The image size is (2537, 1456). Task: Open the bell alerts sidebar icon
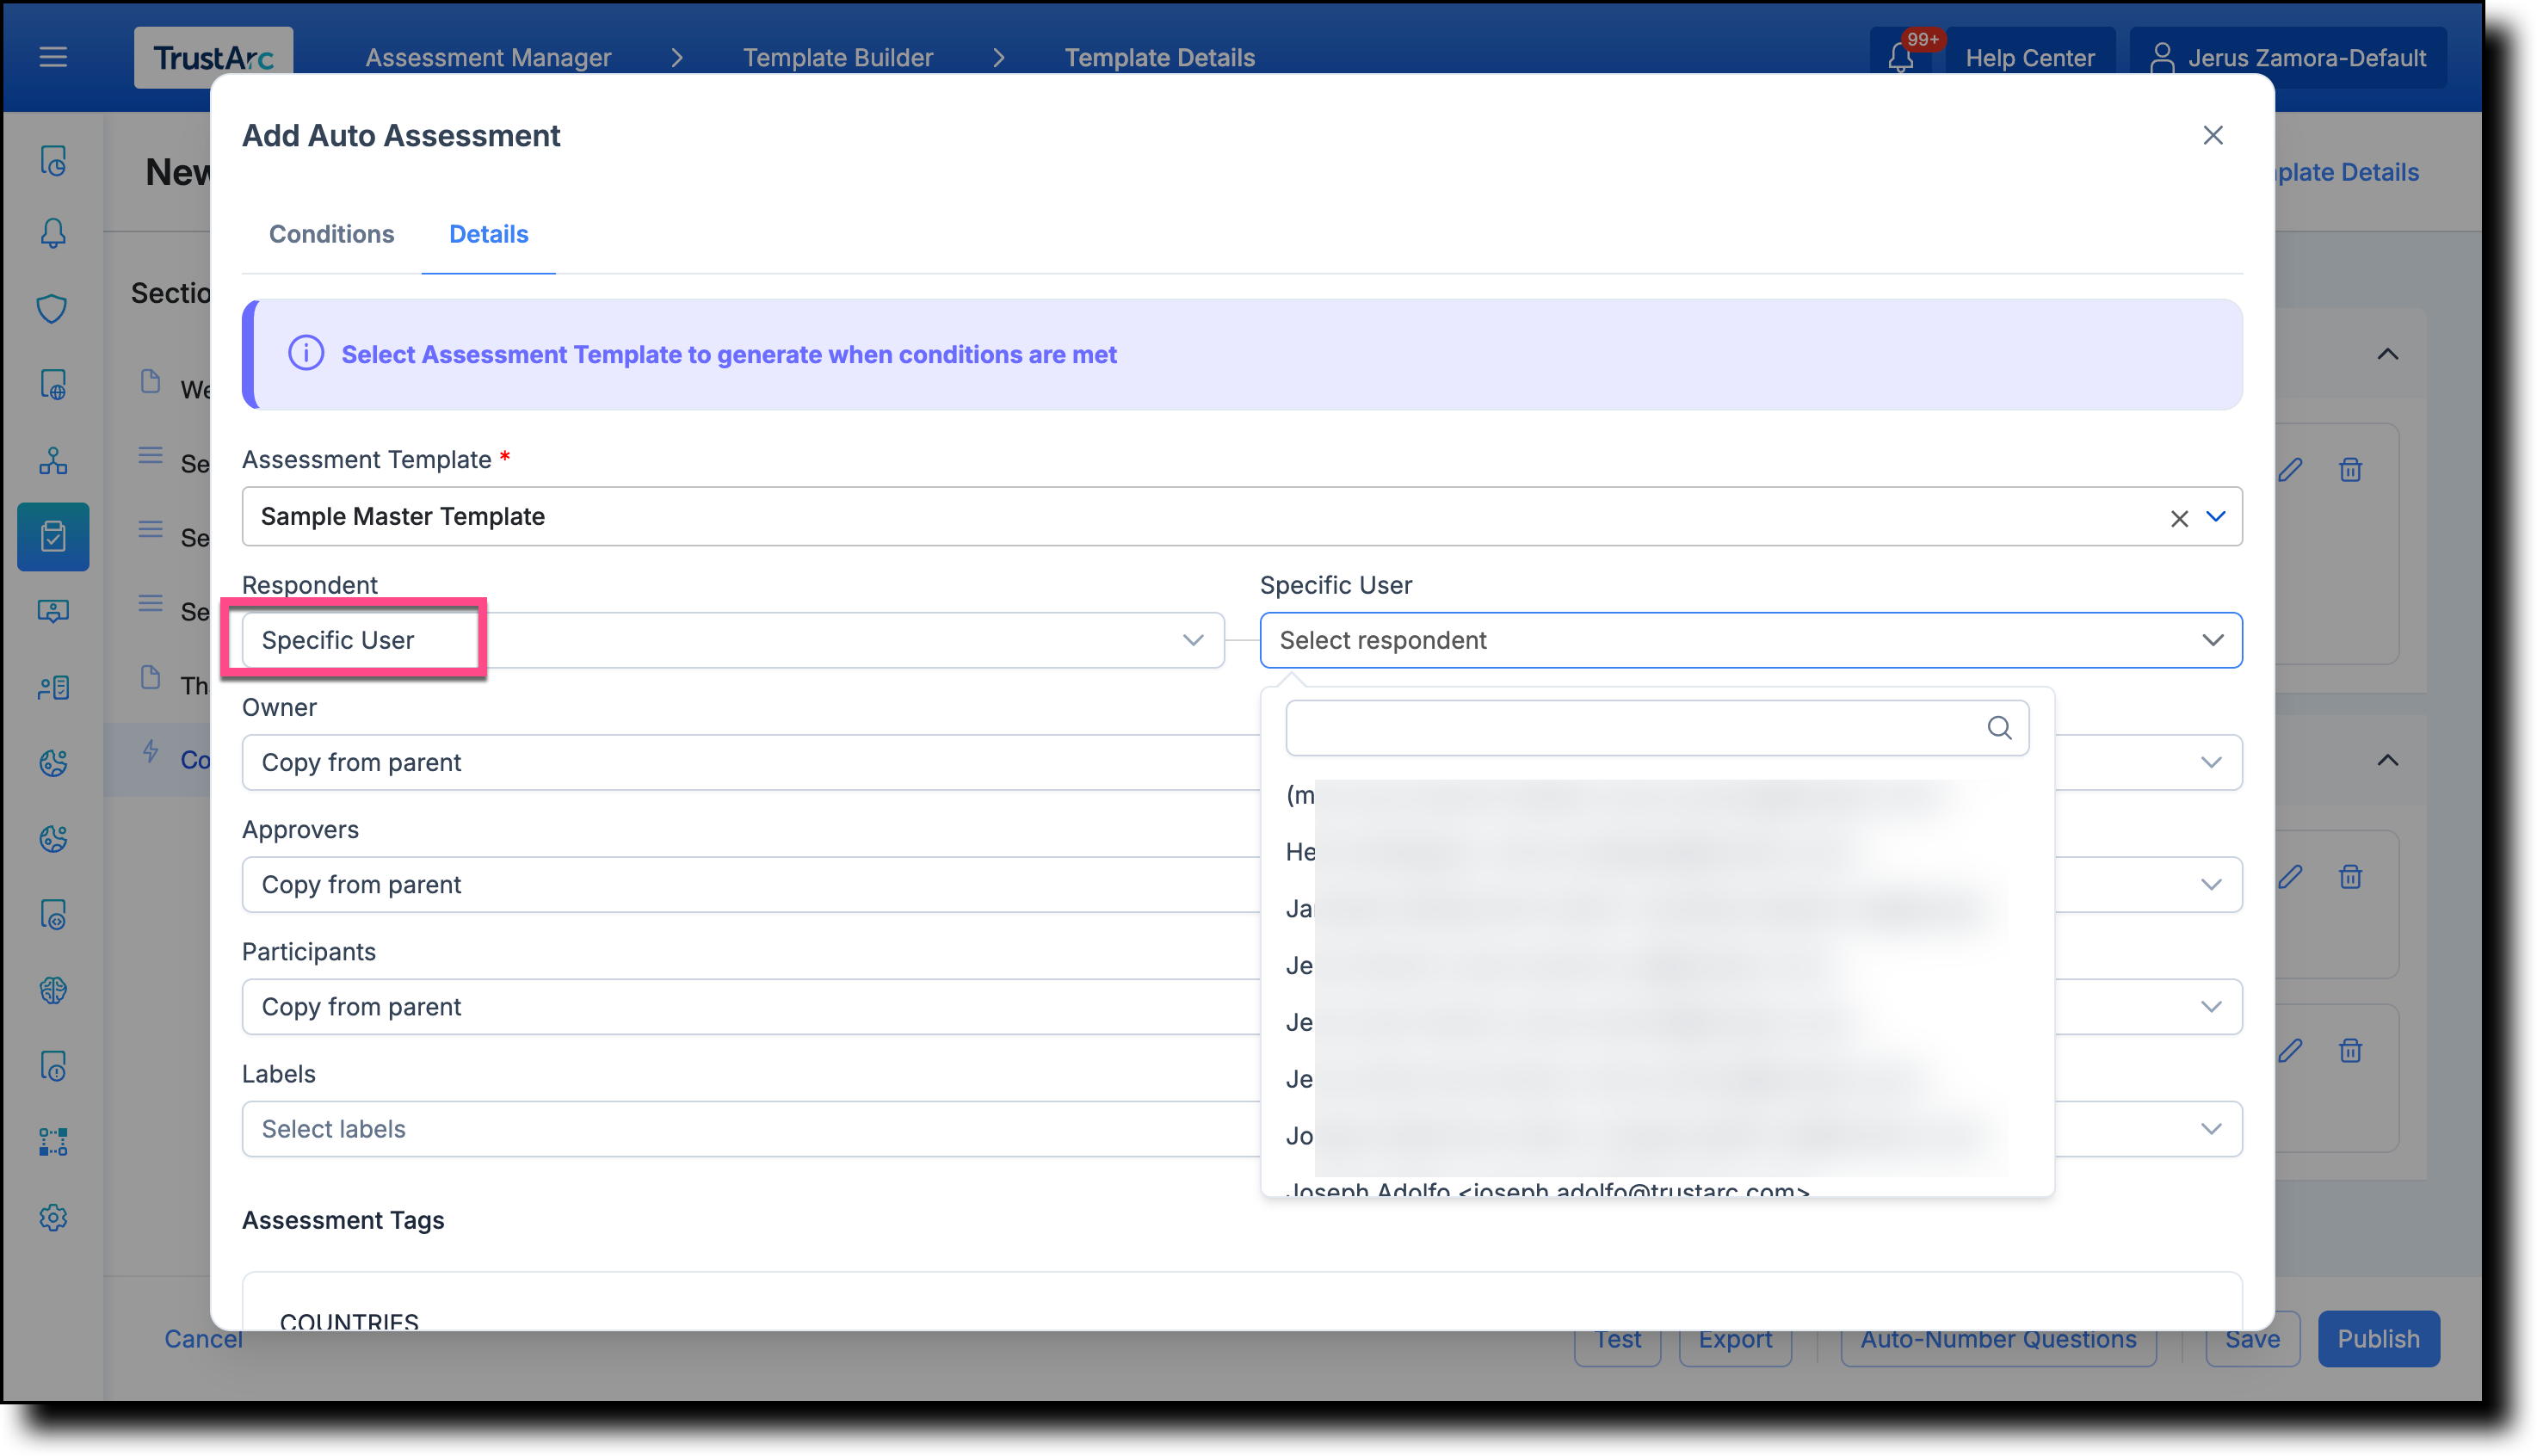(53, 233)
